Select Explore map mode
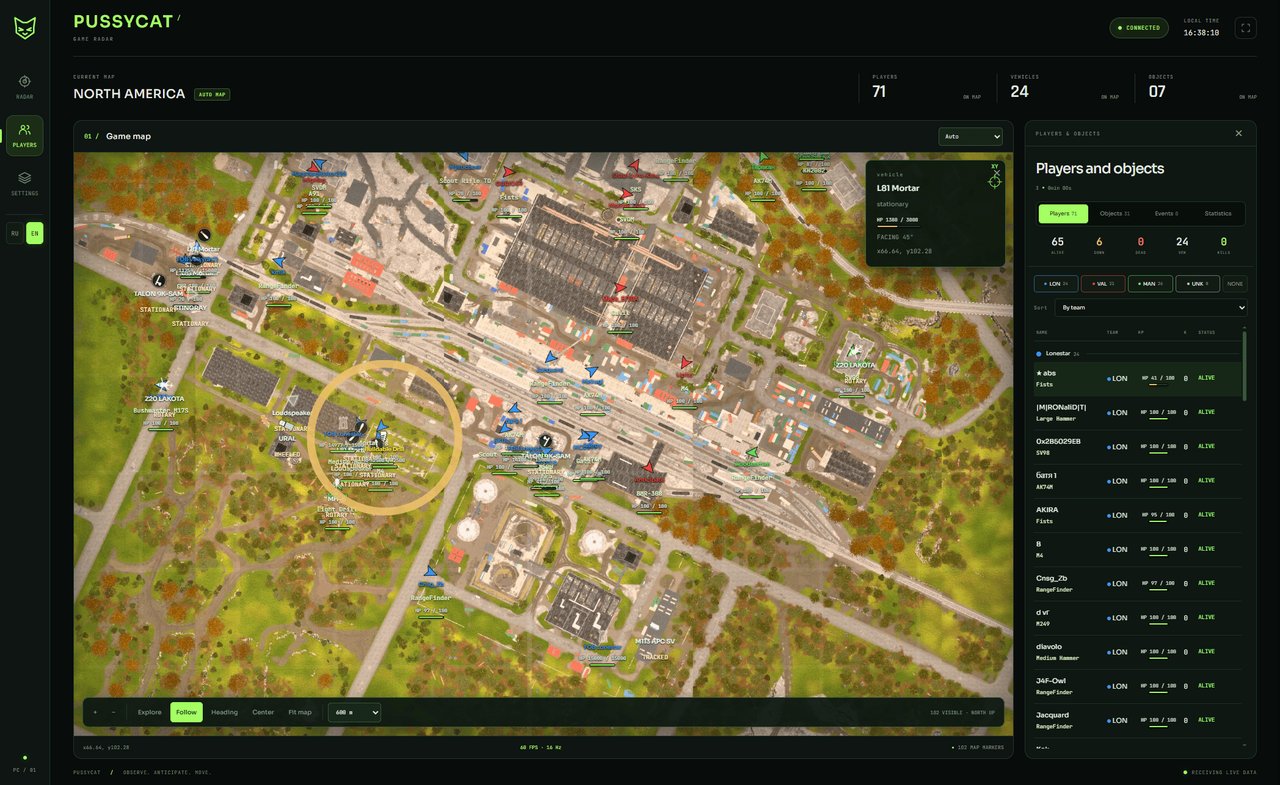 150,712
